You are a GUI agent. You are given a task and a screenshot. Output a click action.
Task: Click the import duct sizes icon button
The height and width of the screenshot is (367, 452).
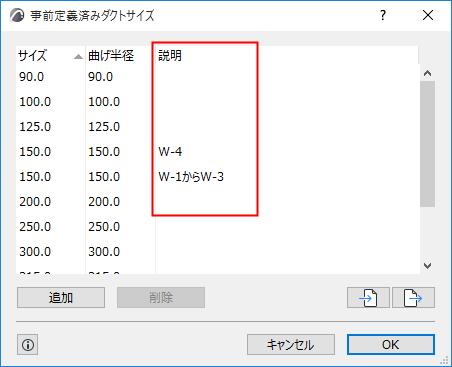[368, 297]
